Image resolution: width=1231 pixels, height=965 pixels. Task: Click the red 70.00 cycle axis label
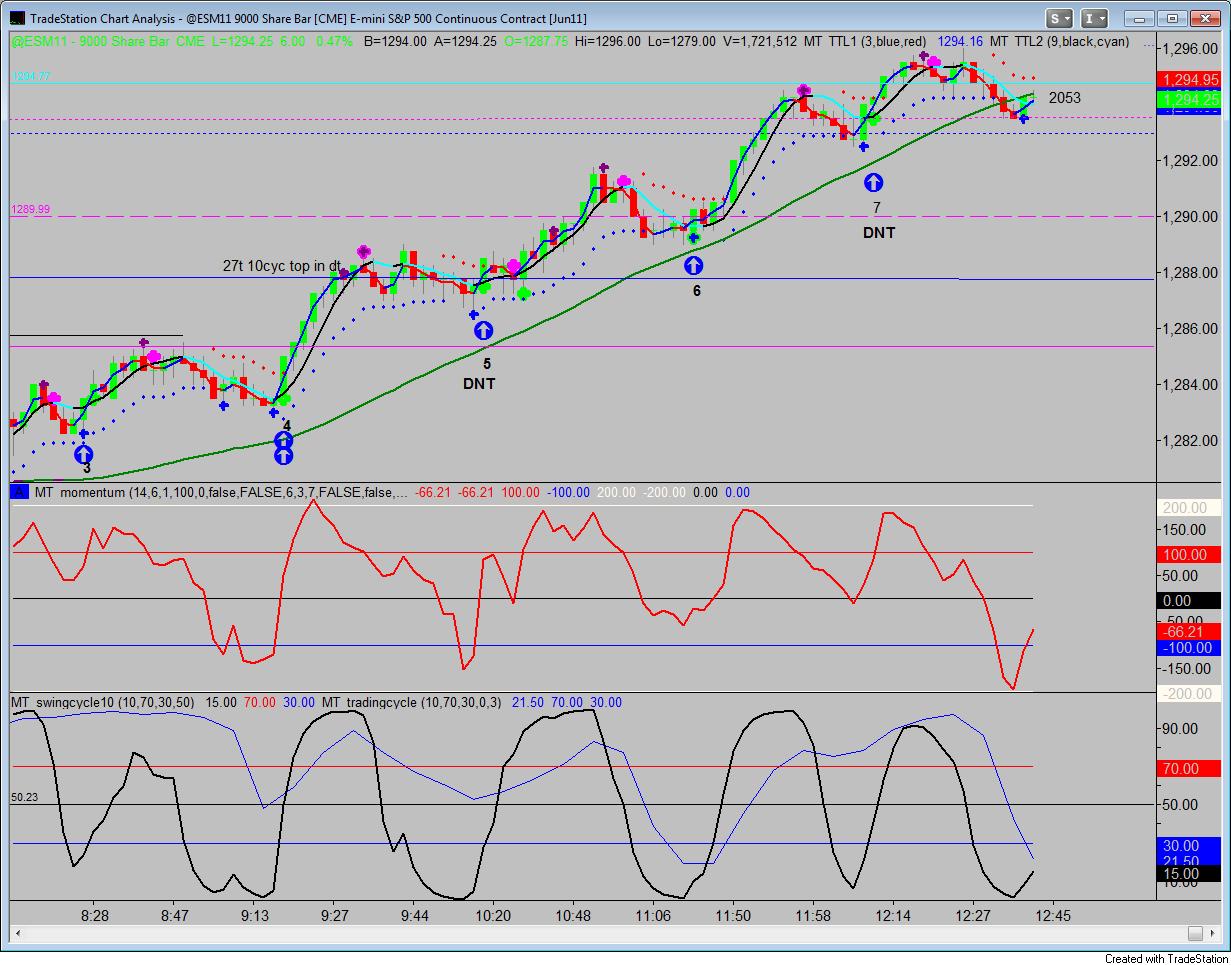tap(1189, 769)
